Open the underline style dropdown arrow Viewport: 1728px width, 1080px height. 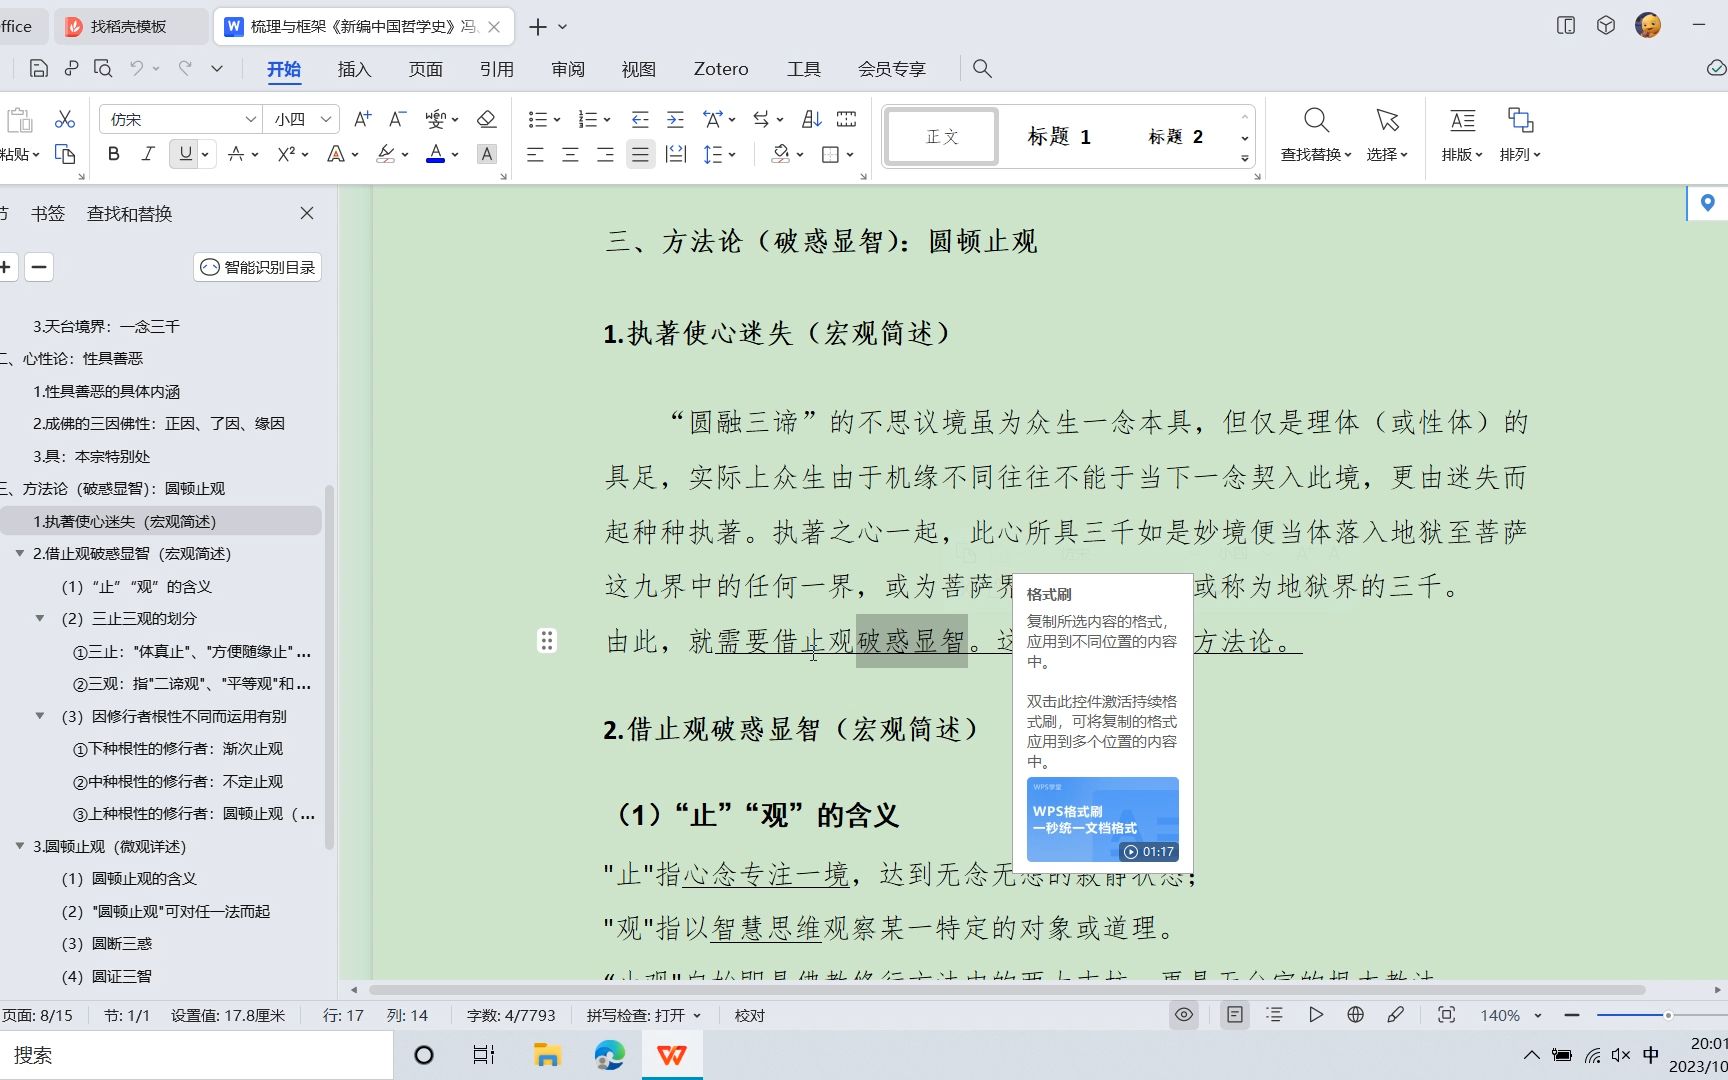[205, 154]
